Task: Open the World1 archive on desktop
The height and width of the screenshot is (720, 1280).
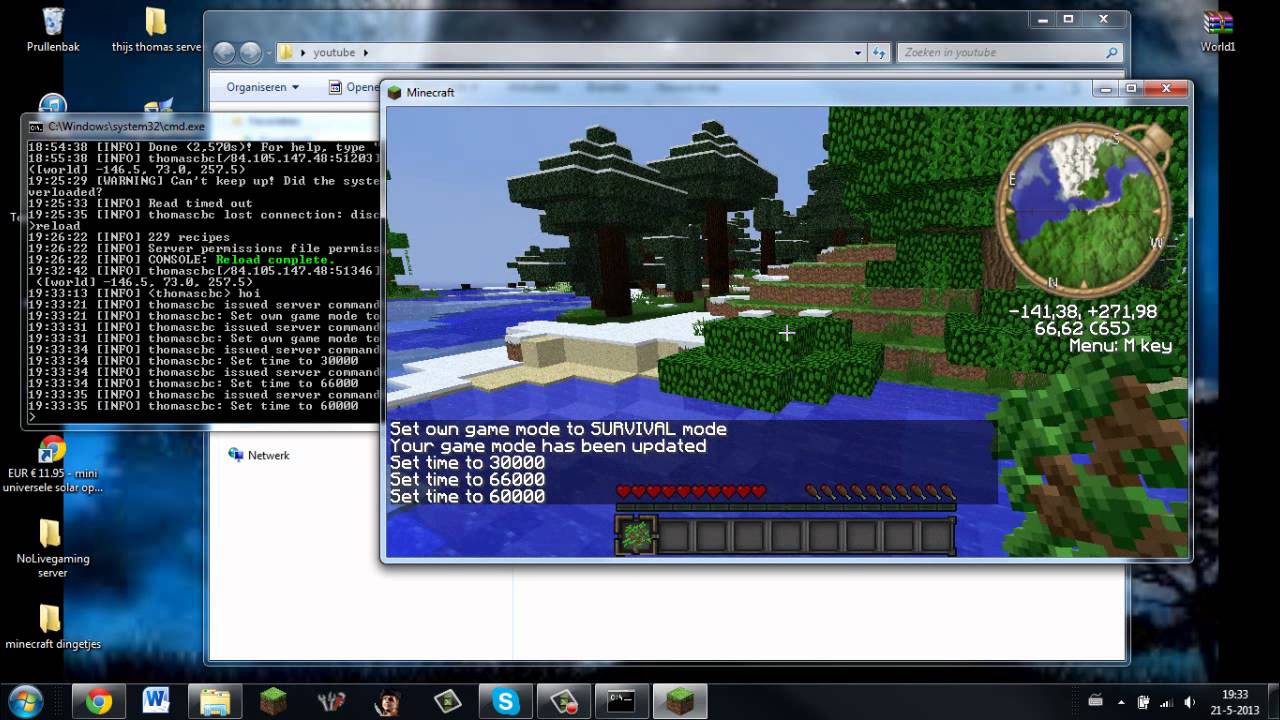Action: [x=1218, y=30]
